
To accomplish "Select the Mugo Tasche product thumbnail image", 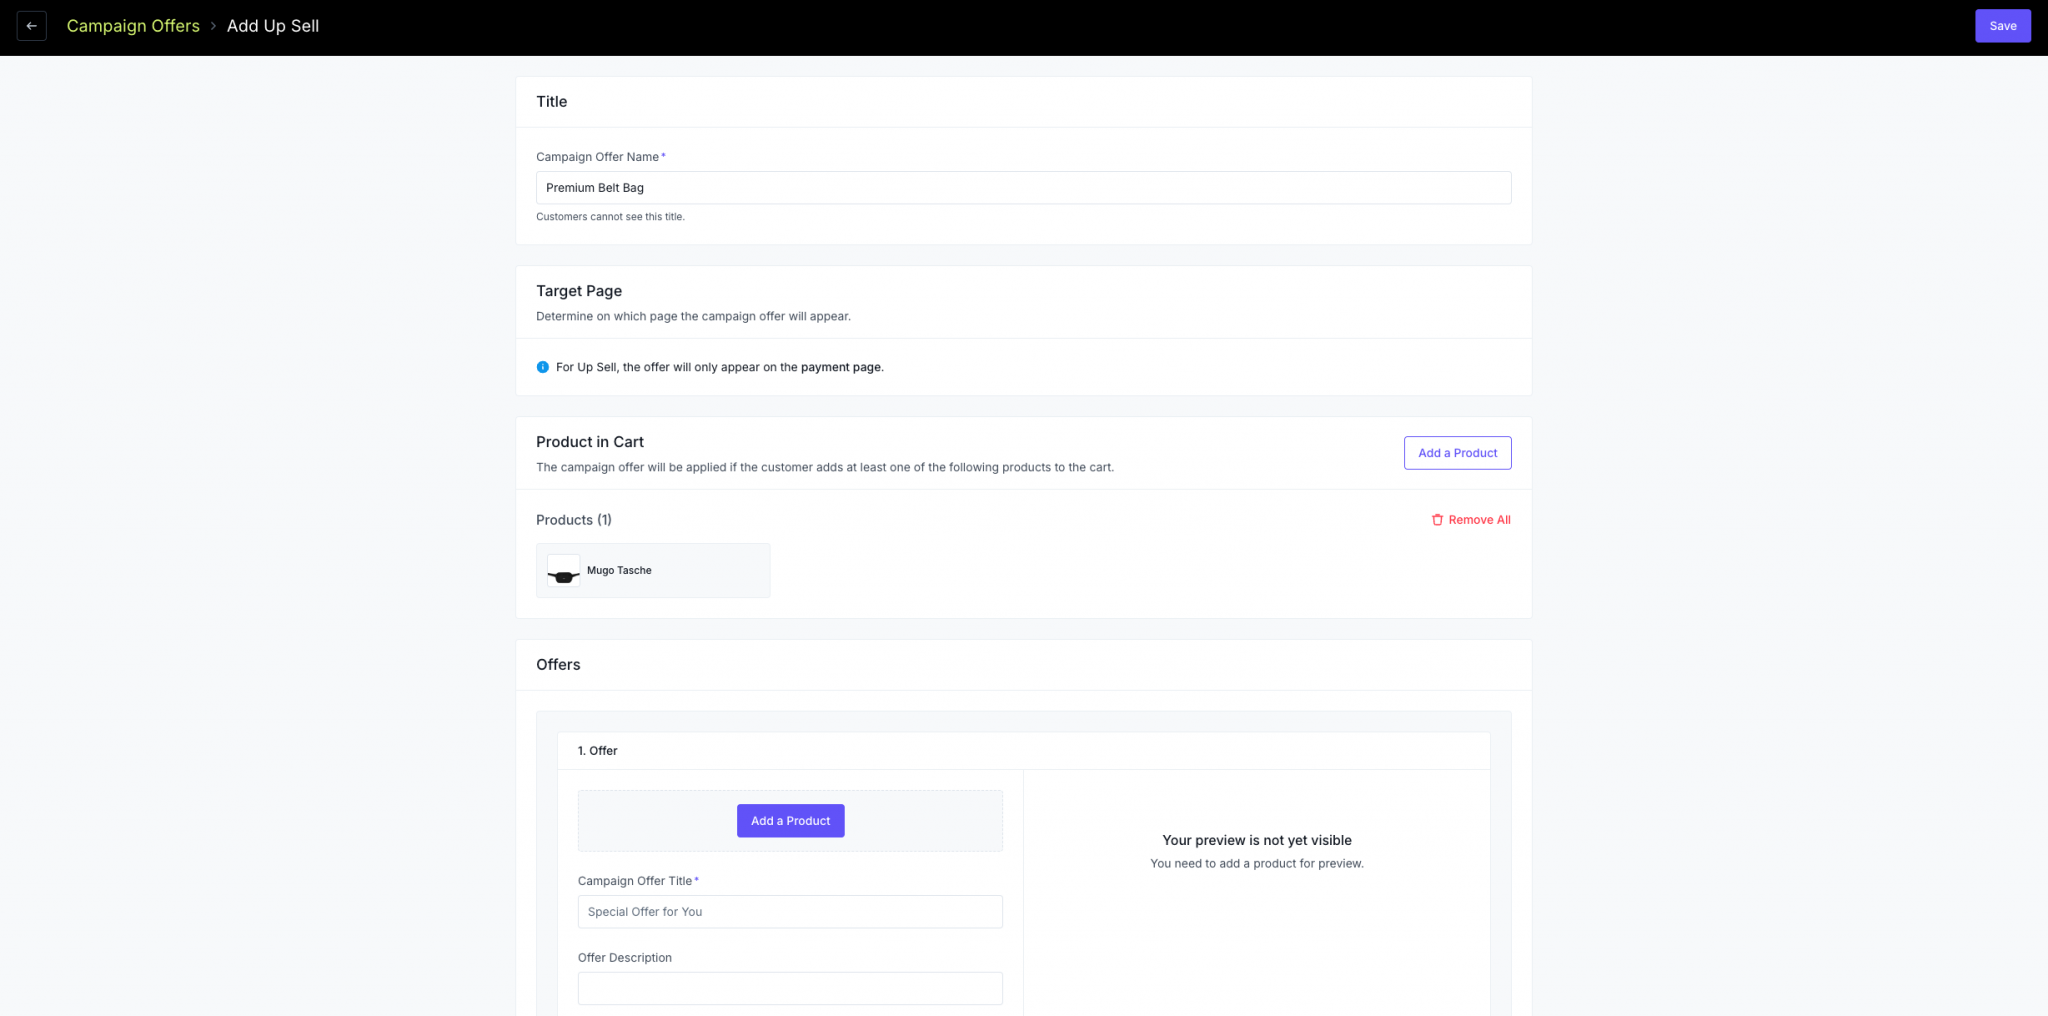I will click(x=562, y=570).
